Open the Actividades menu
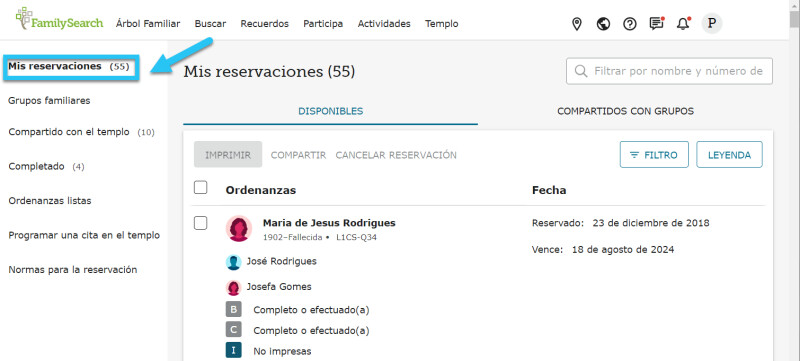This screenshot has height=361, width=800. pos(384,23)
